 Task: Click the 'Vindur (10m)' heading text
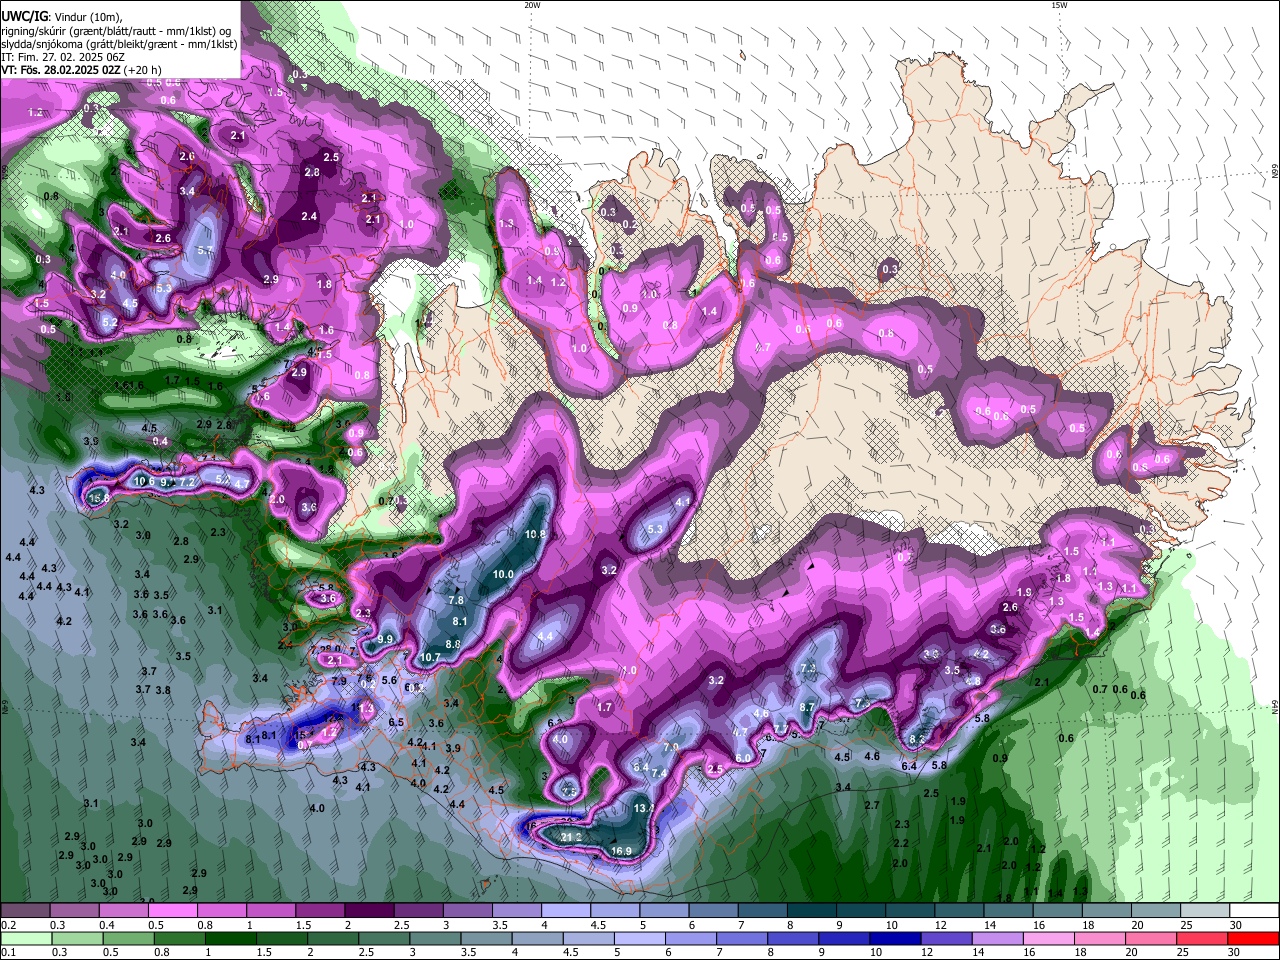pyautogui.click(x=86, y=17)
